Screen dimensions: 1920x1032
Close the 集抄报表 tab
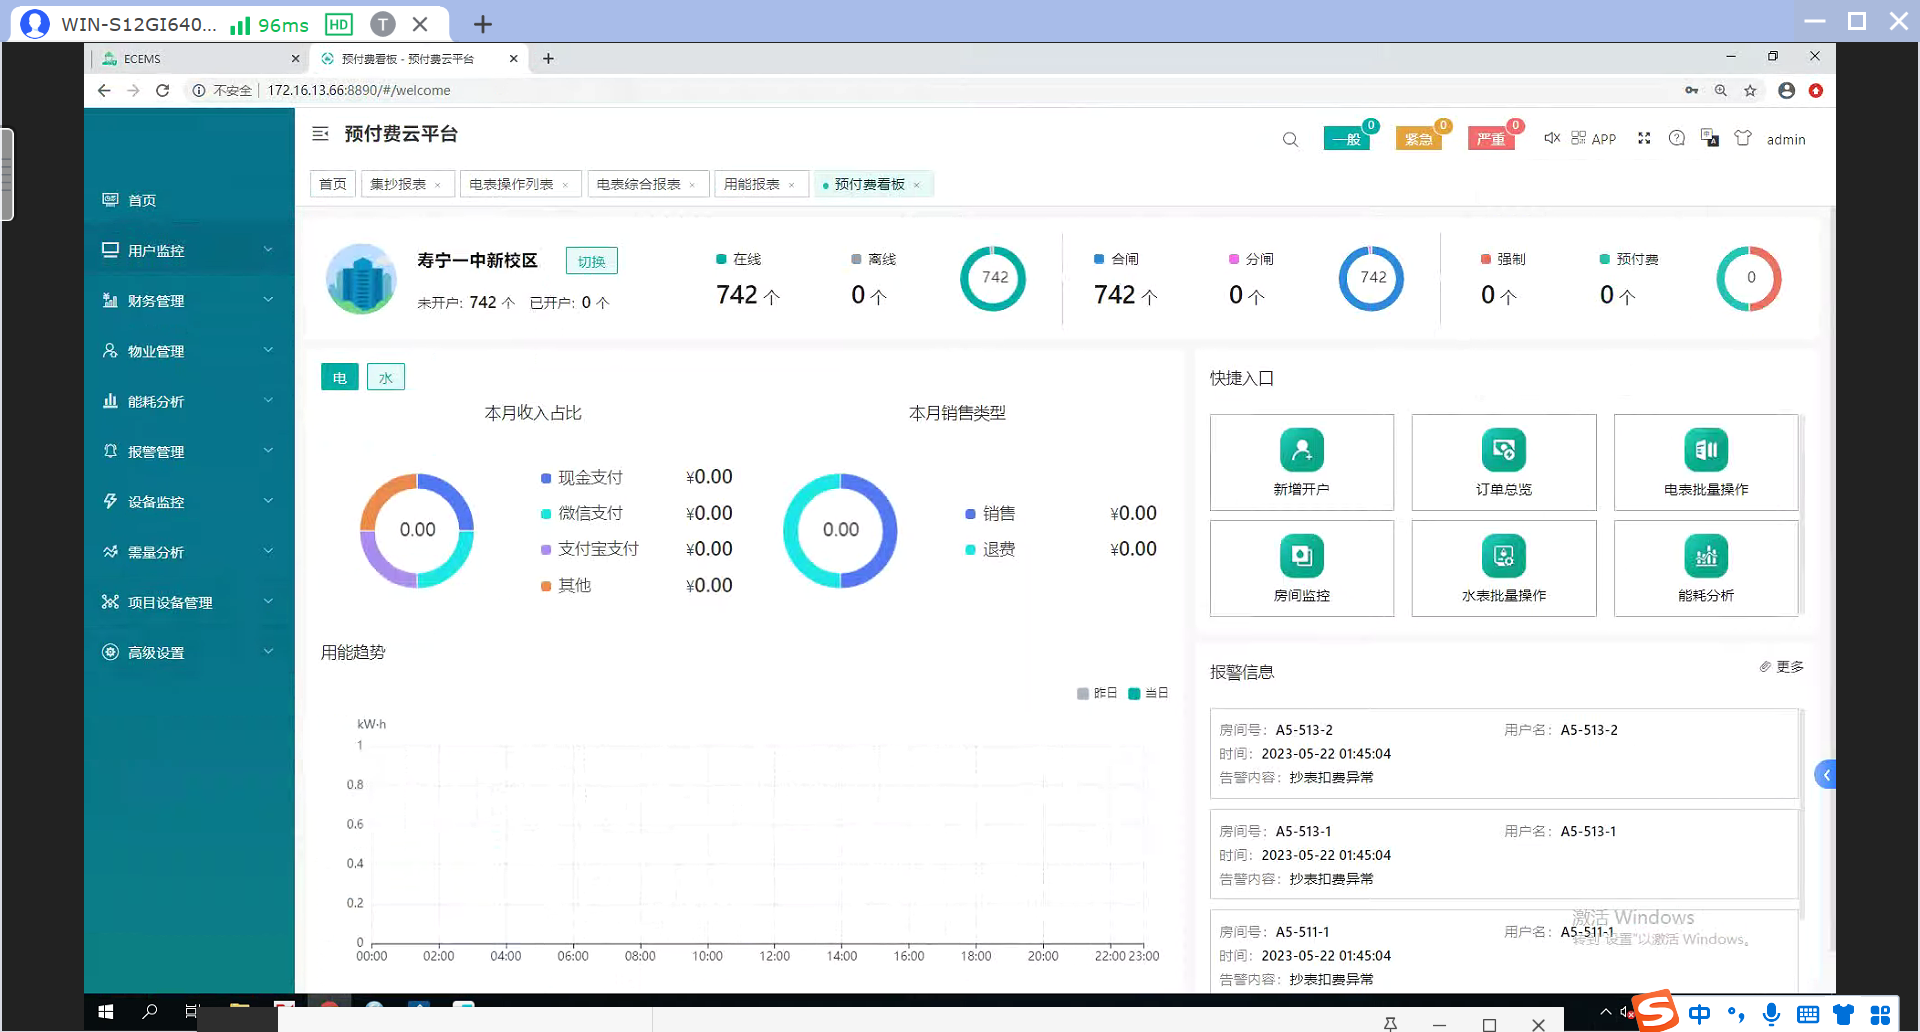437,185
